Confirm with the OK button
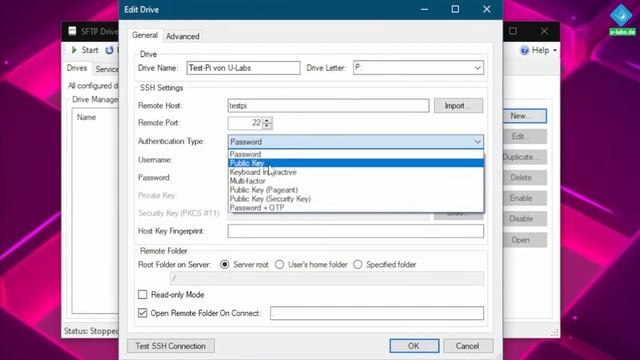640x360 pixels. point(414,346)
